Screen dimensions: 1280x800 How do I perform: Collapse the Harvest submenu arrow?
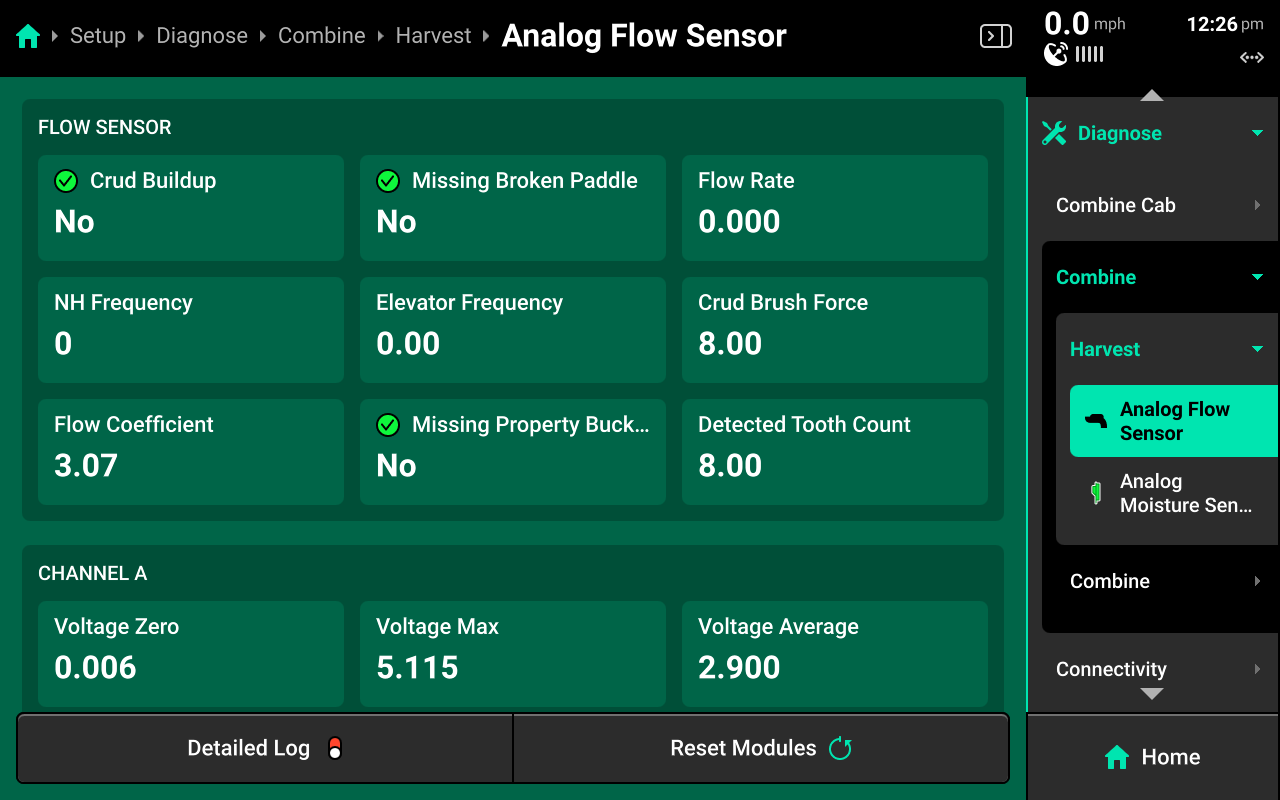(x=1257, y=349)
